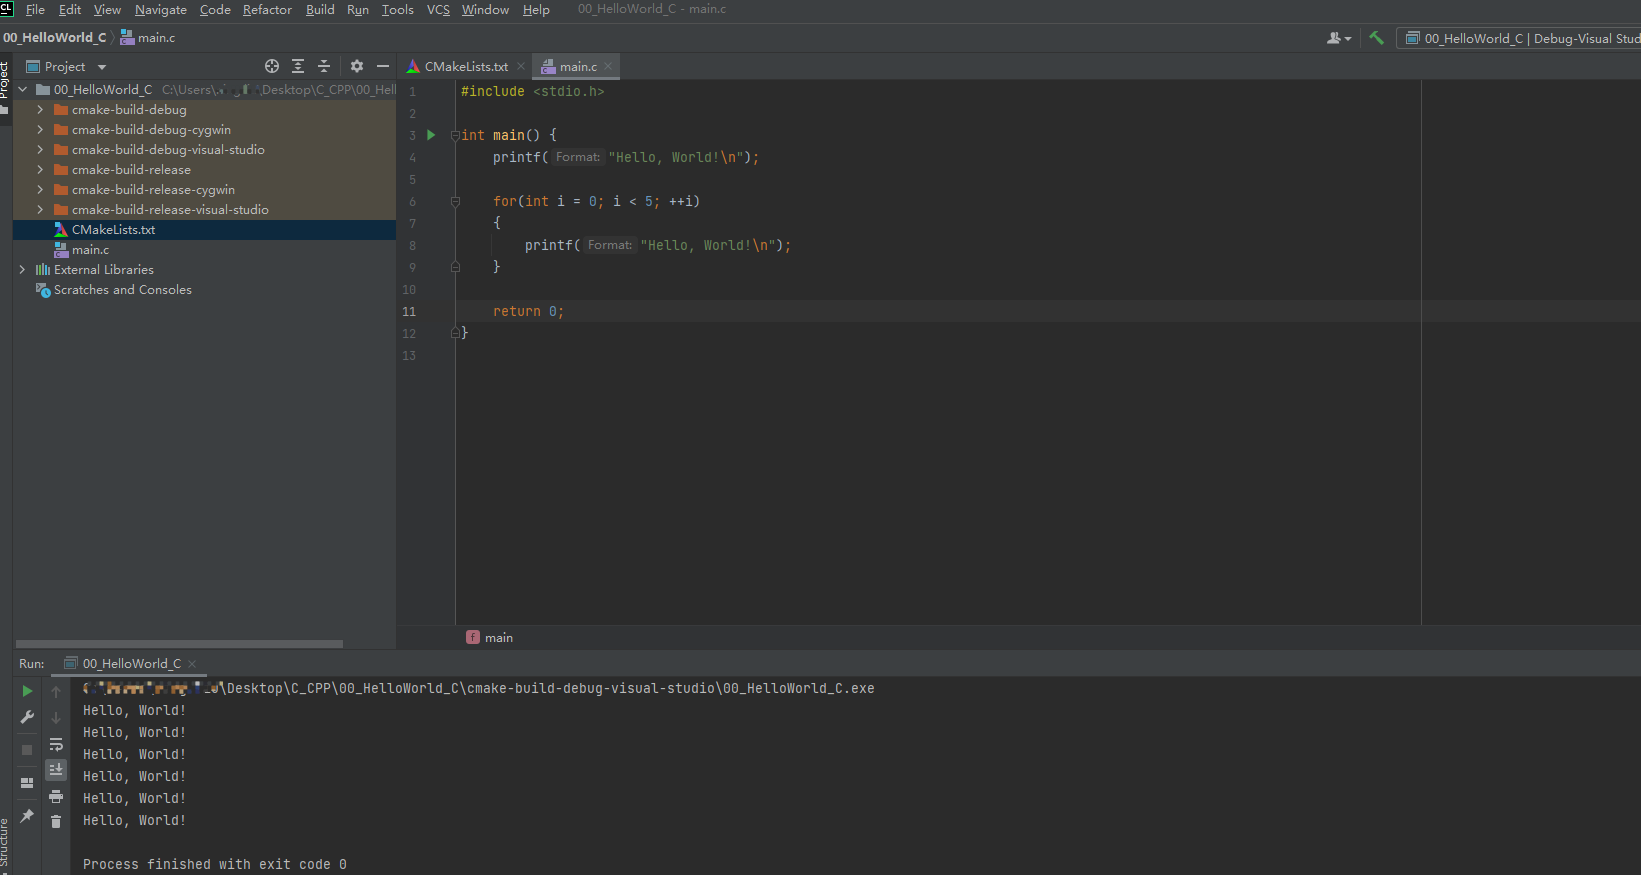This screenshot has width=1641, height=875.
Task: Collapse all items in Project tree
Action: tap(324, 66)
